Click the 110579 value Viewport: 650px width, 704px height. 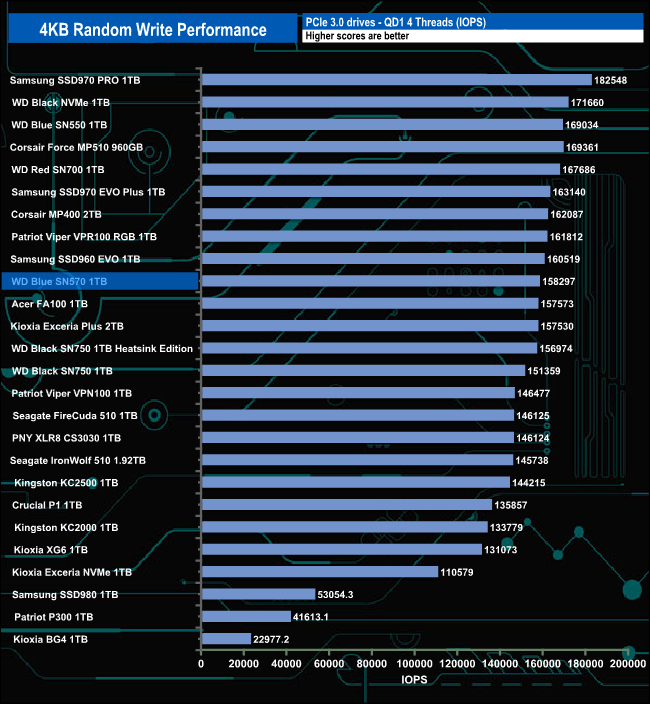coord(457,572)
